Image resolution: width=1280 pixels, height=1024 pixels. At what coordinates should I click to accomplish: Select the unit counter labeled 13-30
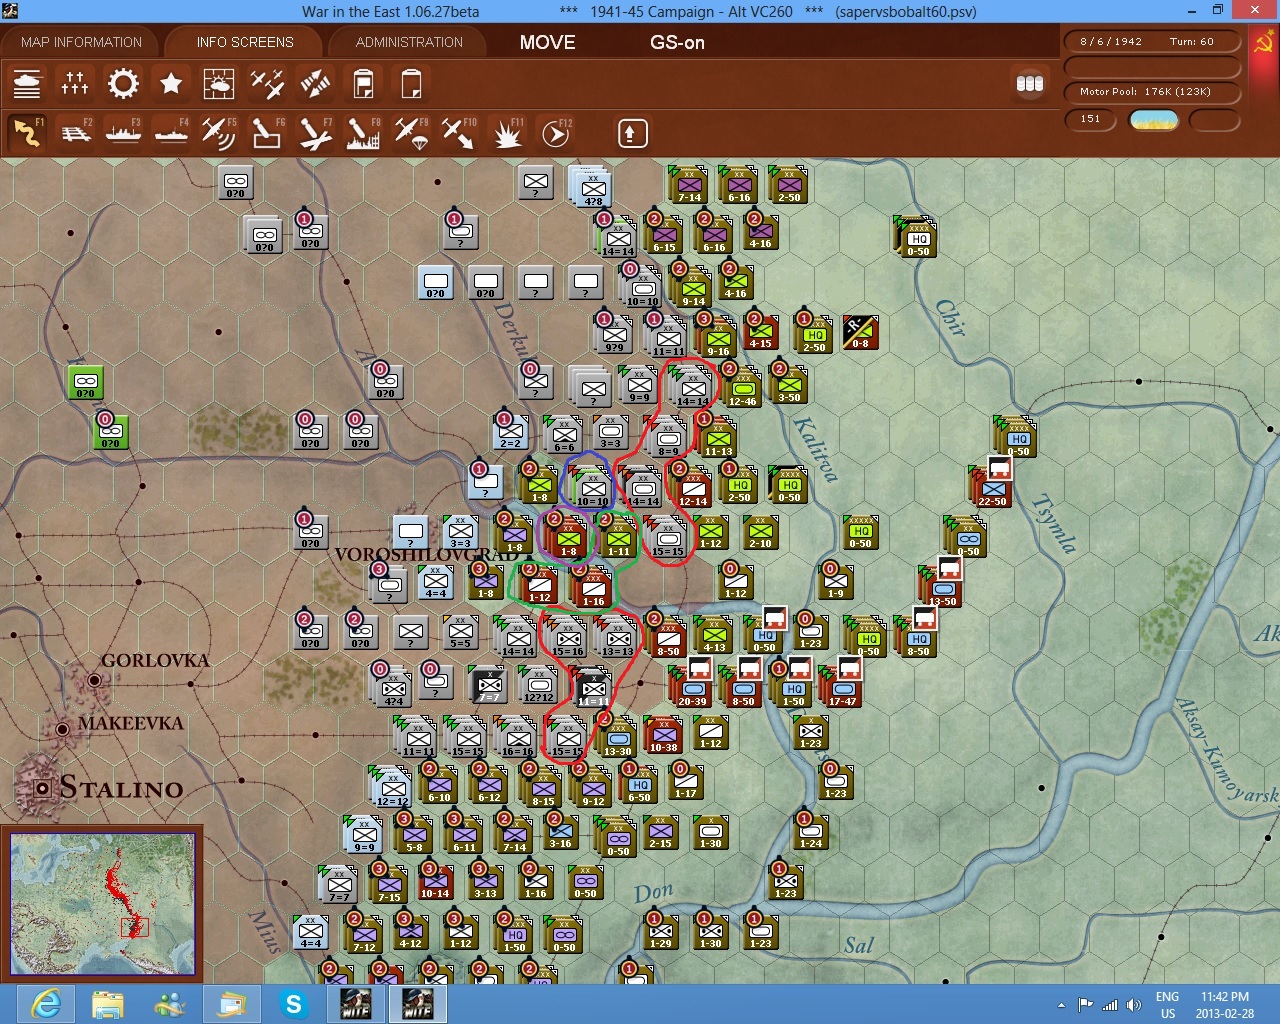(618, 737)
